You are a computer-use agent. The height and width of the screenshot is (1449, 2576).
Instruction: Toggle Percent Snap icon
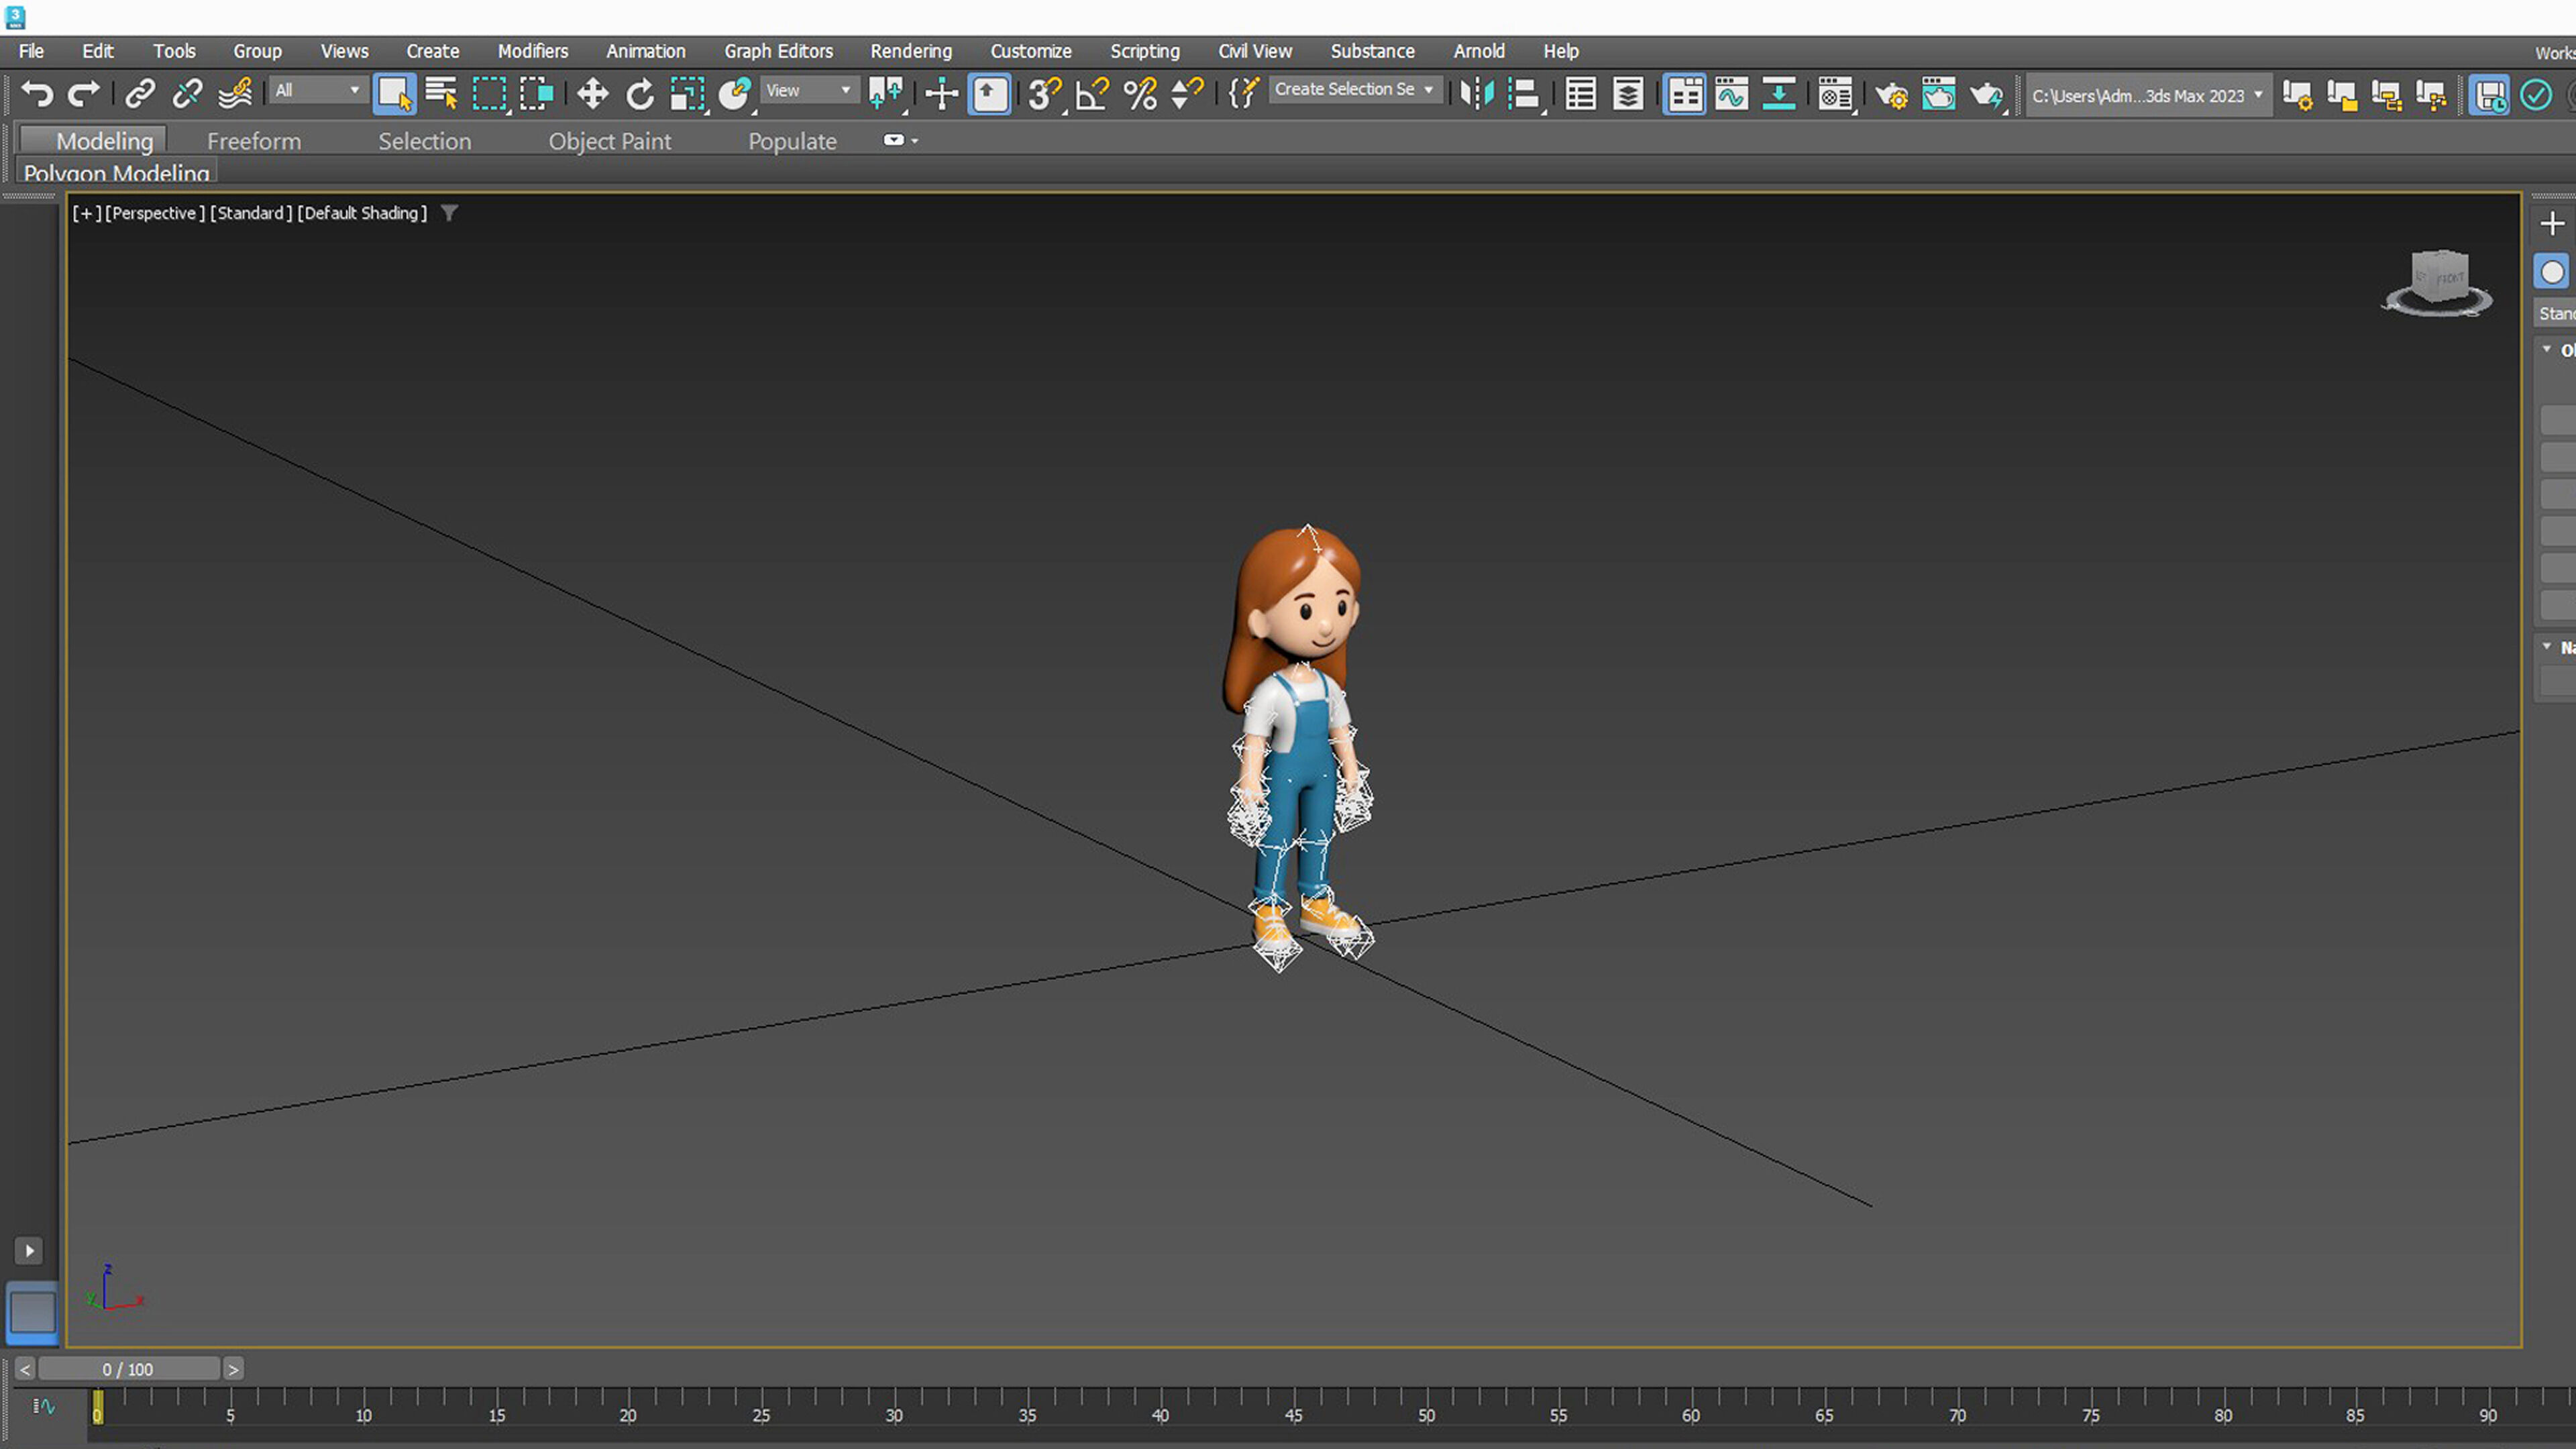[x=1140, y=94]
